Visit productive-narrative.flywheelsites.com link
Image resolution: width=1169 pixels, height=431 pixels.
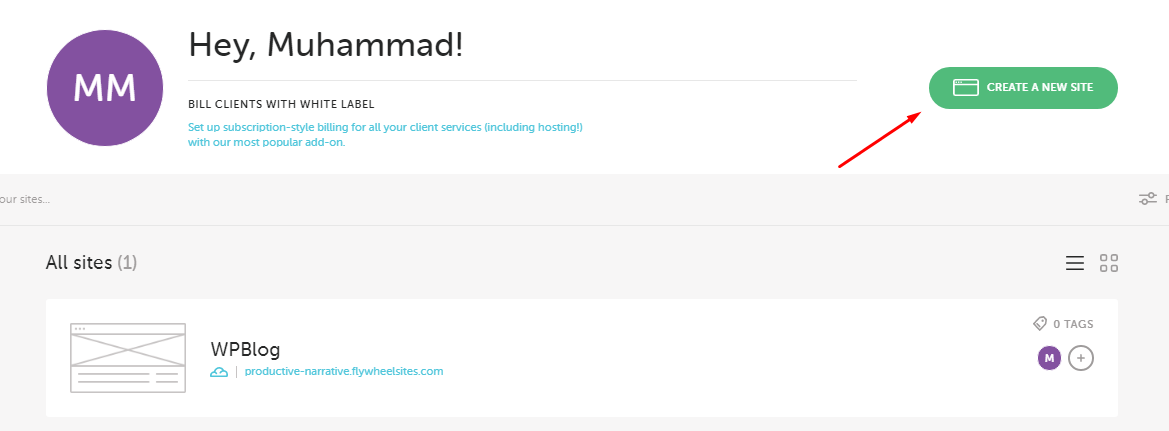pyautogui.click(x=344, y=371)
